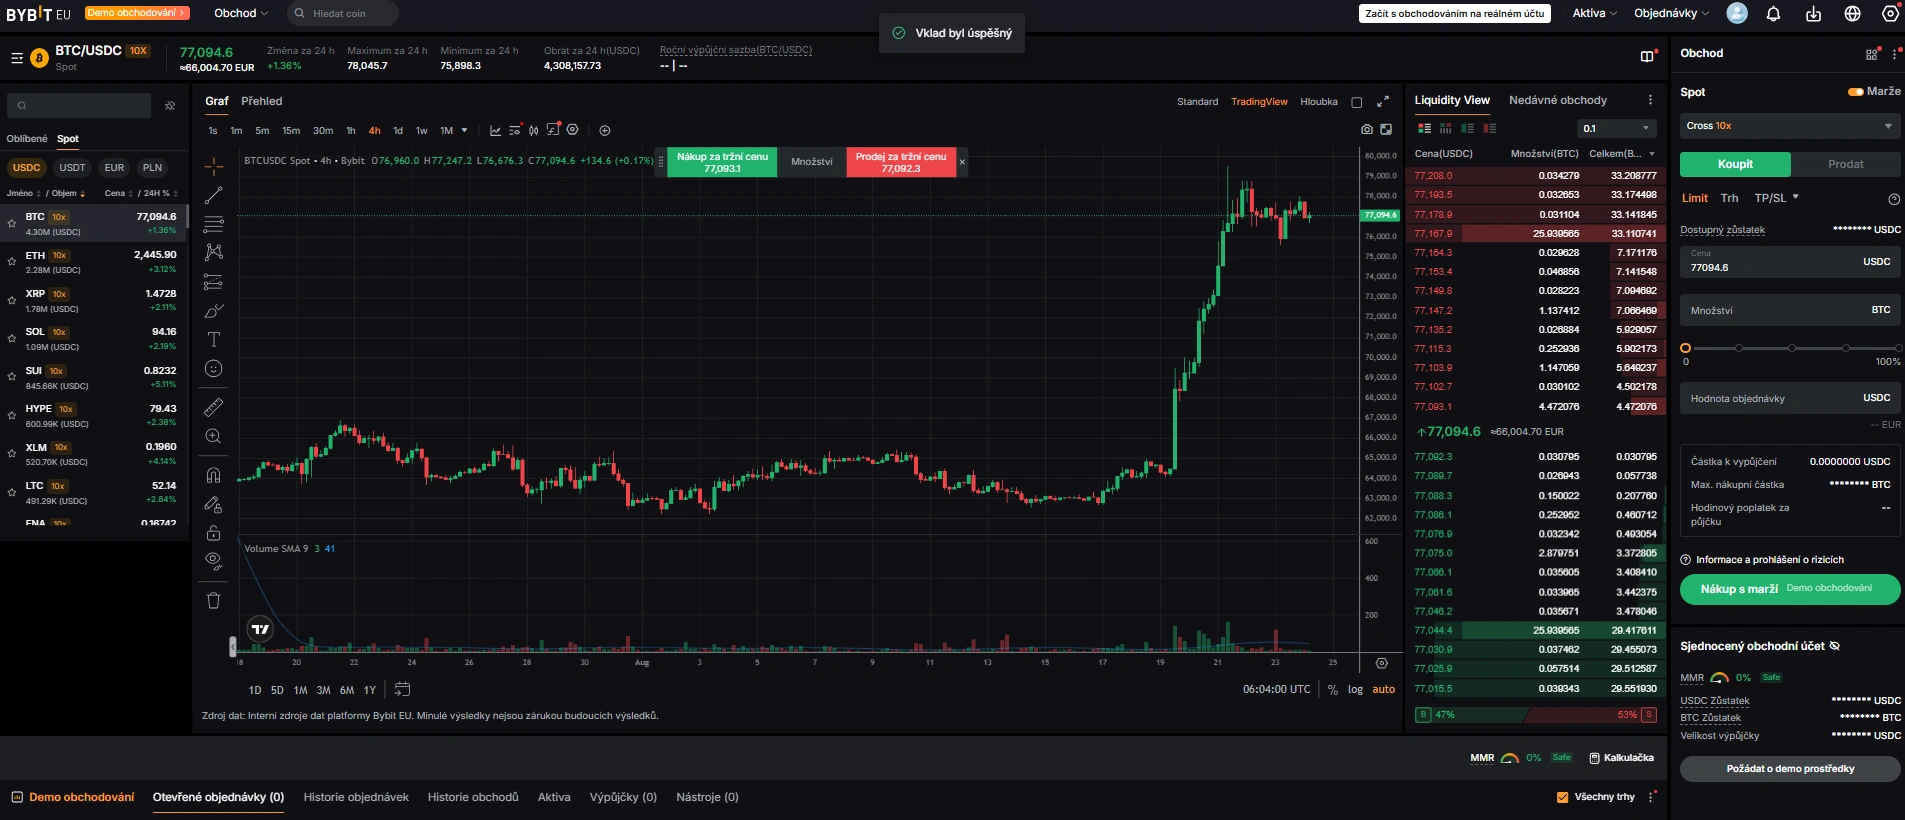1905x820 pixels.
Task: Take a chart snapshot with camera icon
Action: pyautogui.click(x=1366, y=130)
